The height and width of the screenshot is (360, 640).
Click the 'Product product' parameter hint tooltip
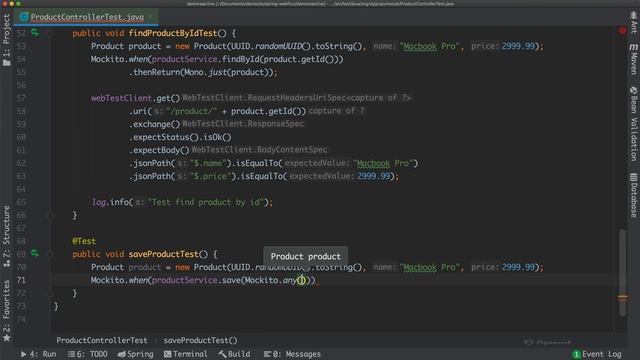coord(306,256)
